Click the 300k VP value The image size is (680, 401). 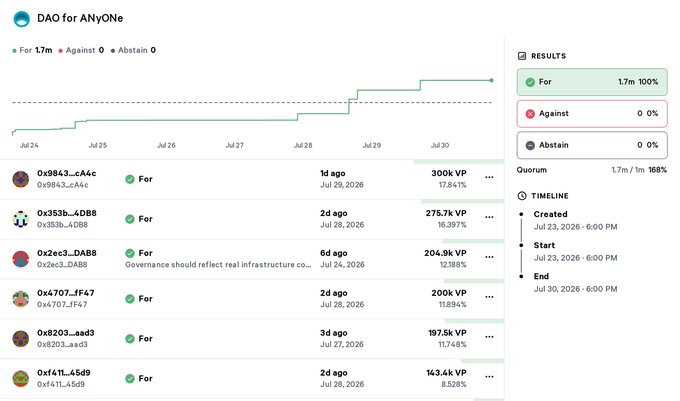pos(449,173)
